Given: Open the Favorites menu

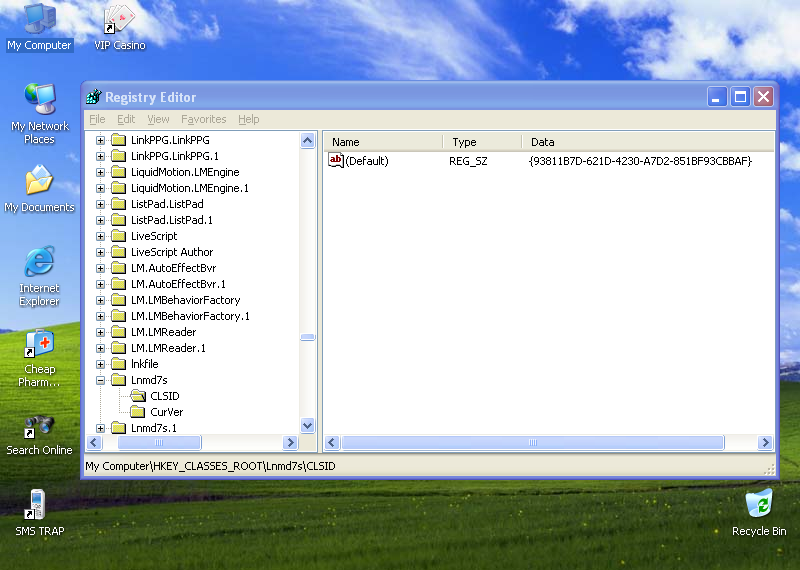Looking at the screenshot, I should (x=204, y=119).
